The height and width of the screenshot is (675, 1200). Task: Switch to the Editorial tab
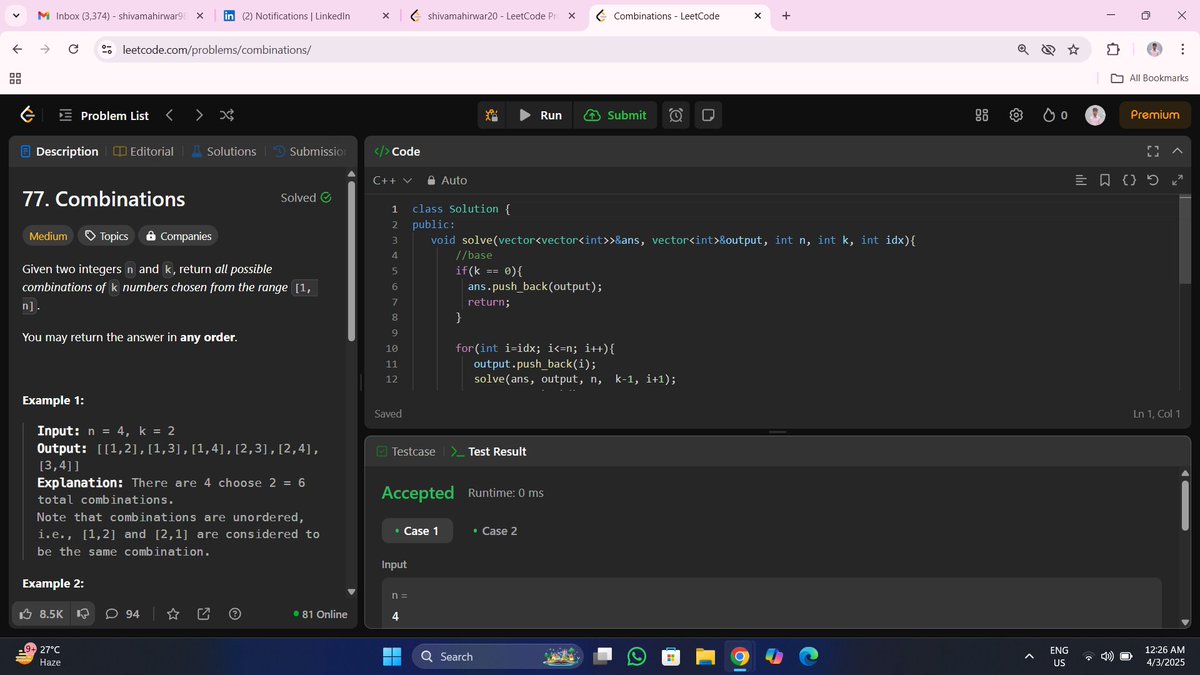tap(143, 151)
